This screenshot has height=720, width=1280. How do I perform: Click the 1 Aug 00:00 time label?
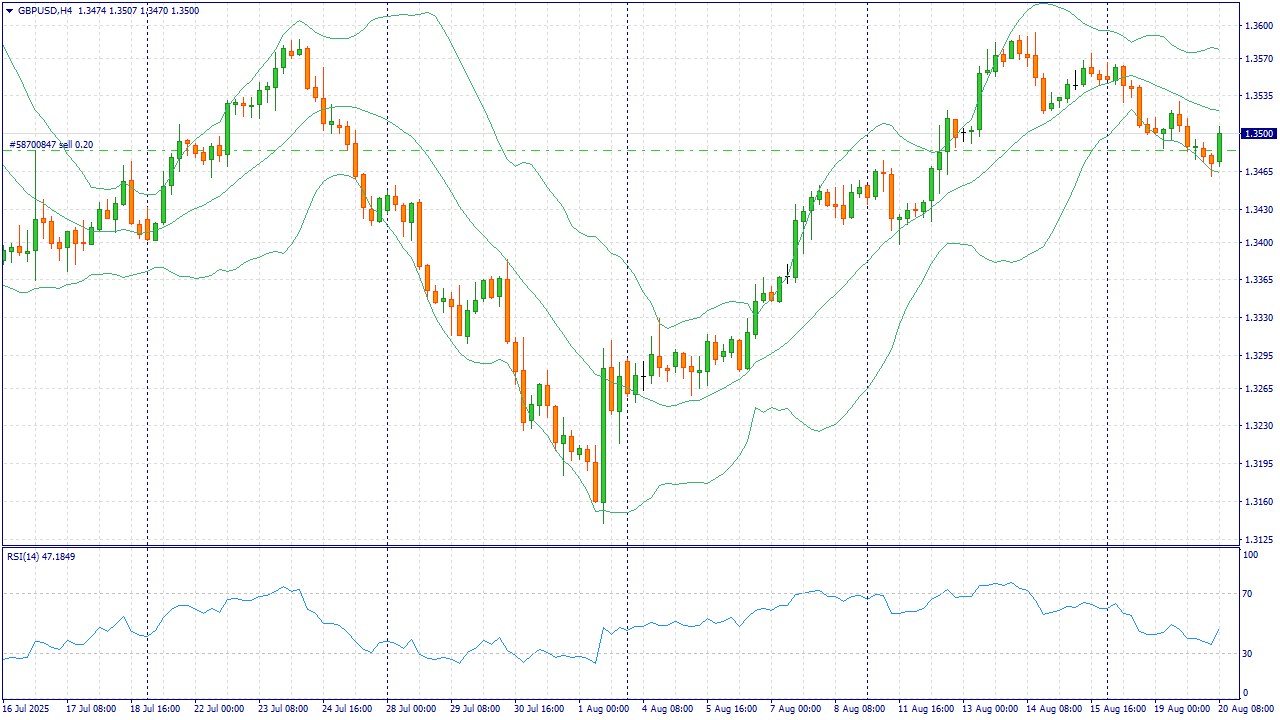coord(603,709)
